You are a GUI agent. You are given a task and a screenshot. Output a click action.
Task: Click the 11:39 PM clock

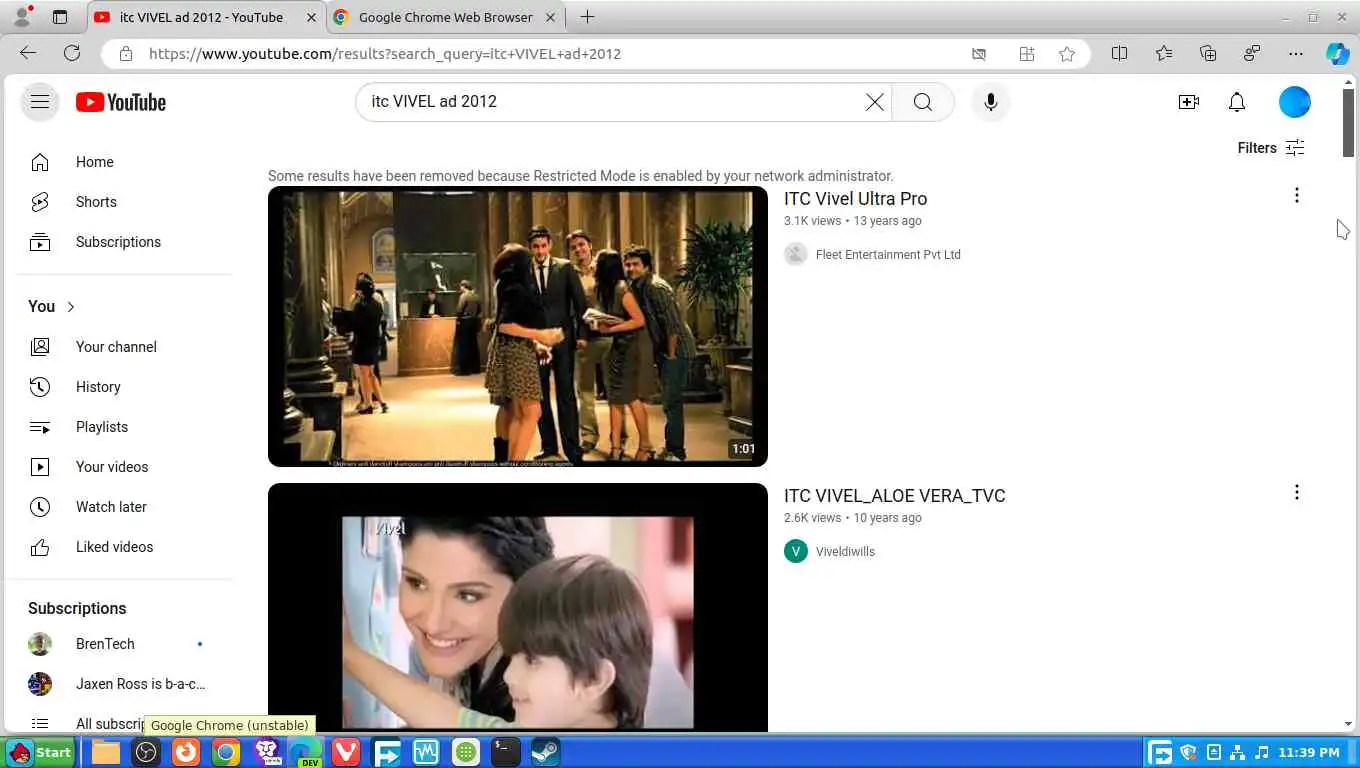point(1309,752)
